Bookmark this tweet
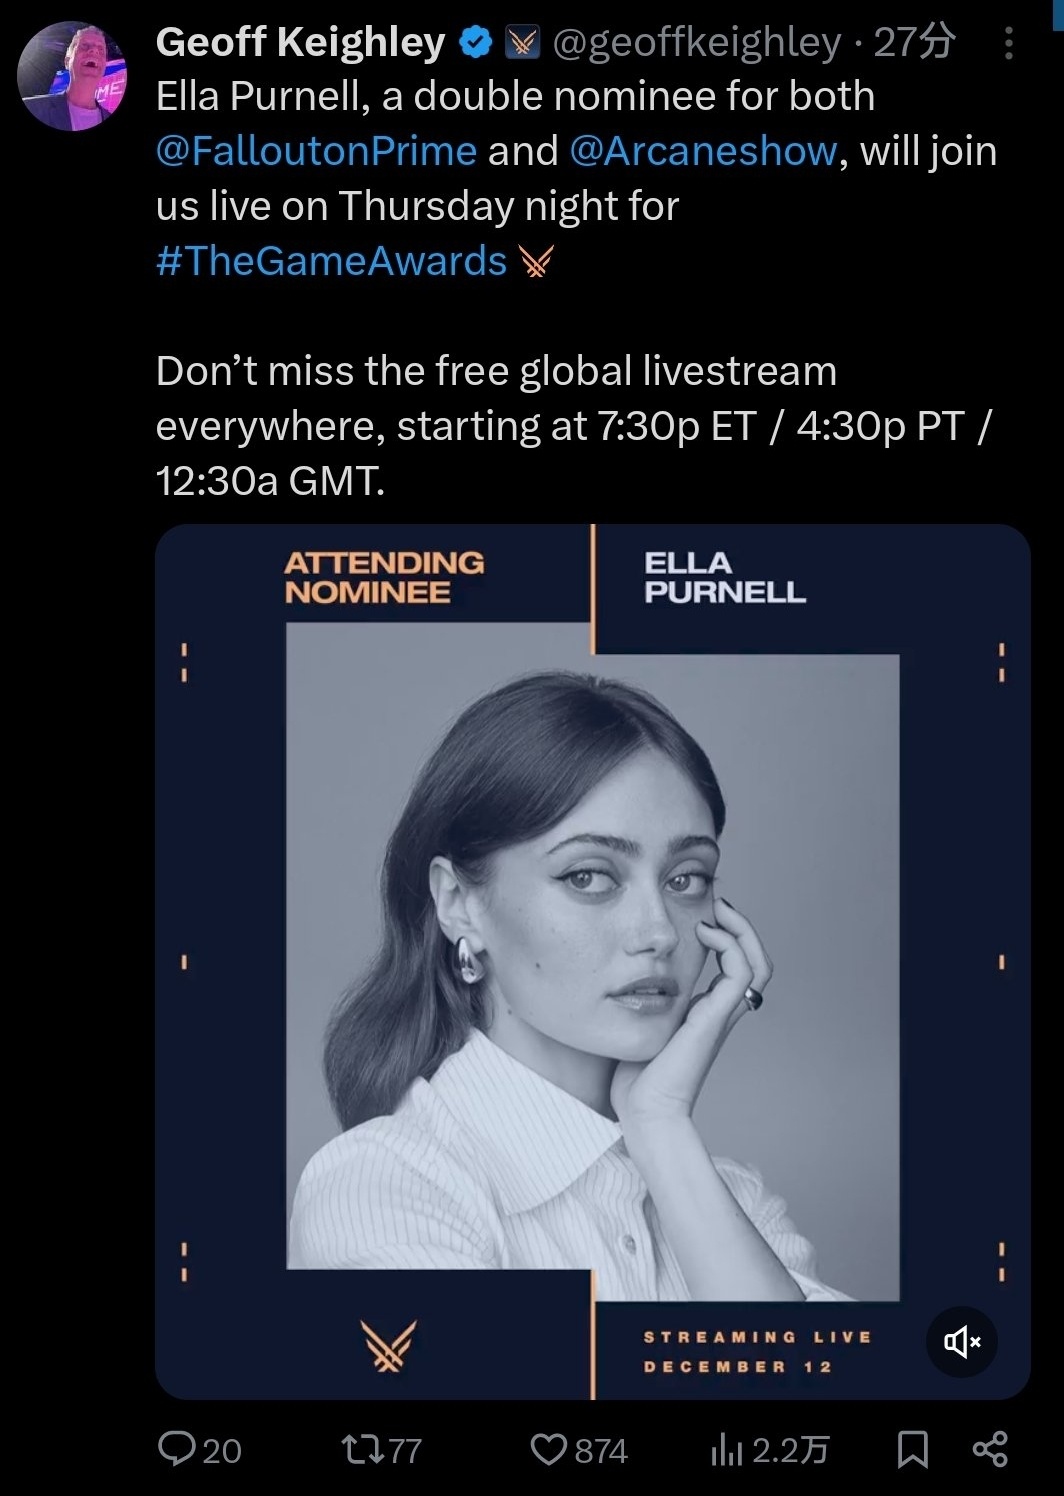The width and height of the screenshot is (1064, 1496). (912, 1449)
